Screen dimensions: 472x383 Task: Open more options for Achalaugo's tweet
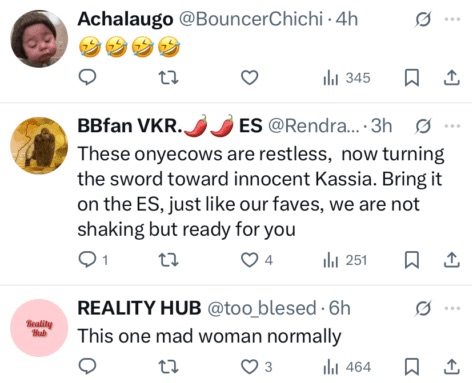tap(452, 19)
